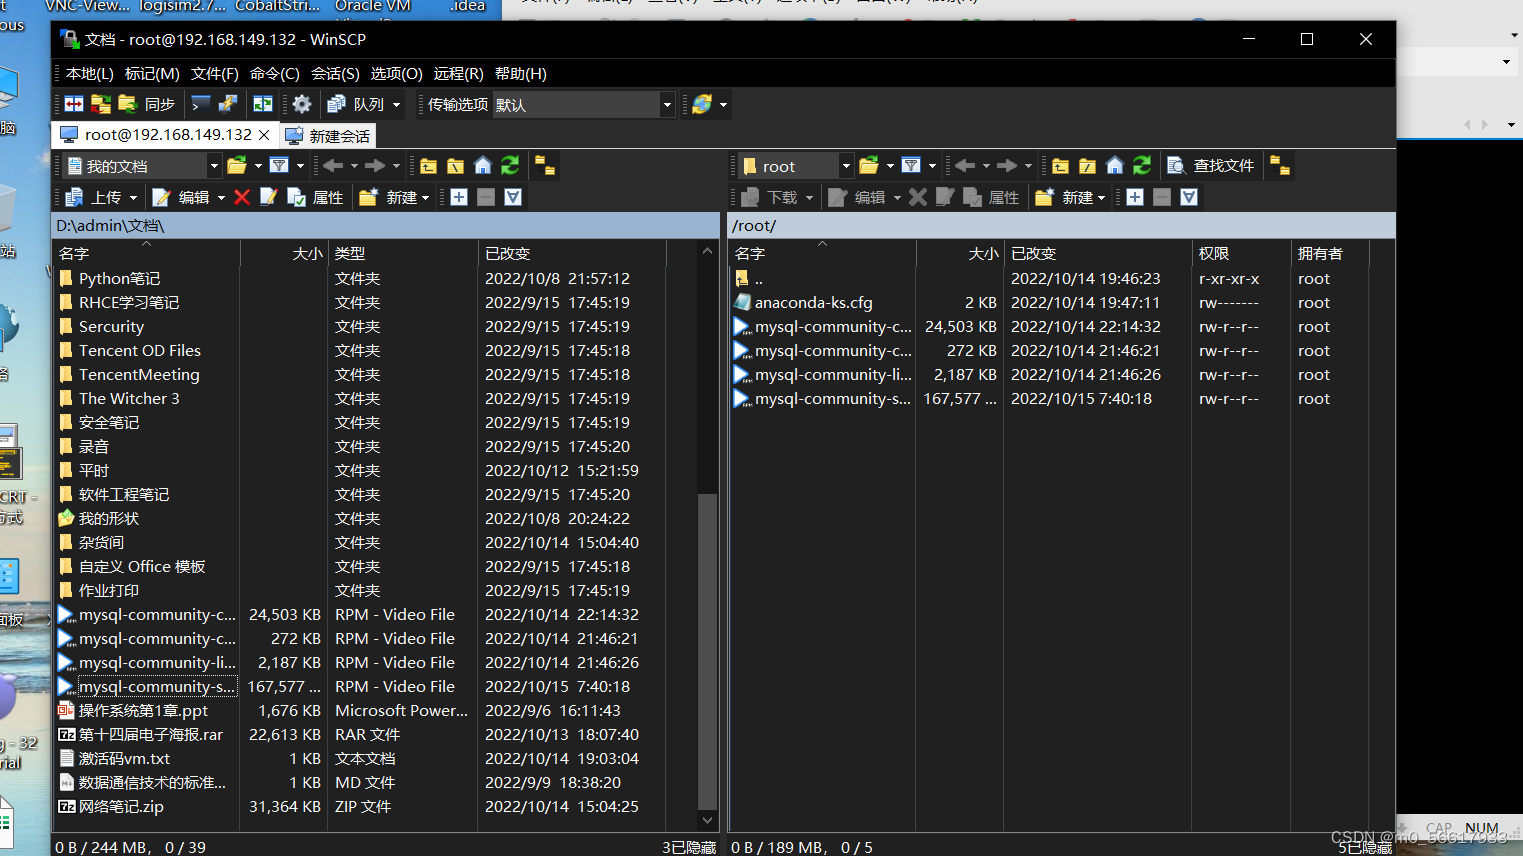
Task: Click the local panel open directory icon
Action: pyautogui.click(x=237, y=166)
